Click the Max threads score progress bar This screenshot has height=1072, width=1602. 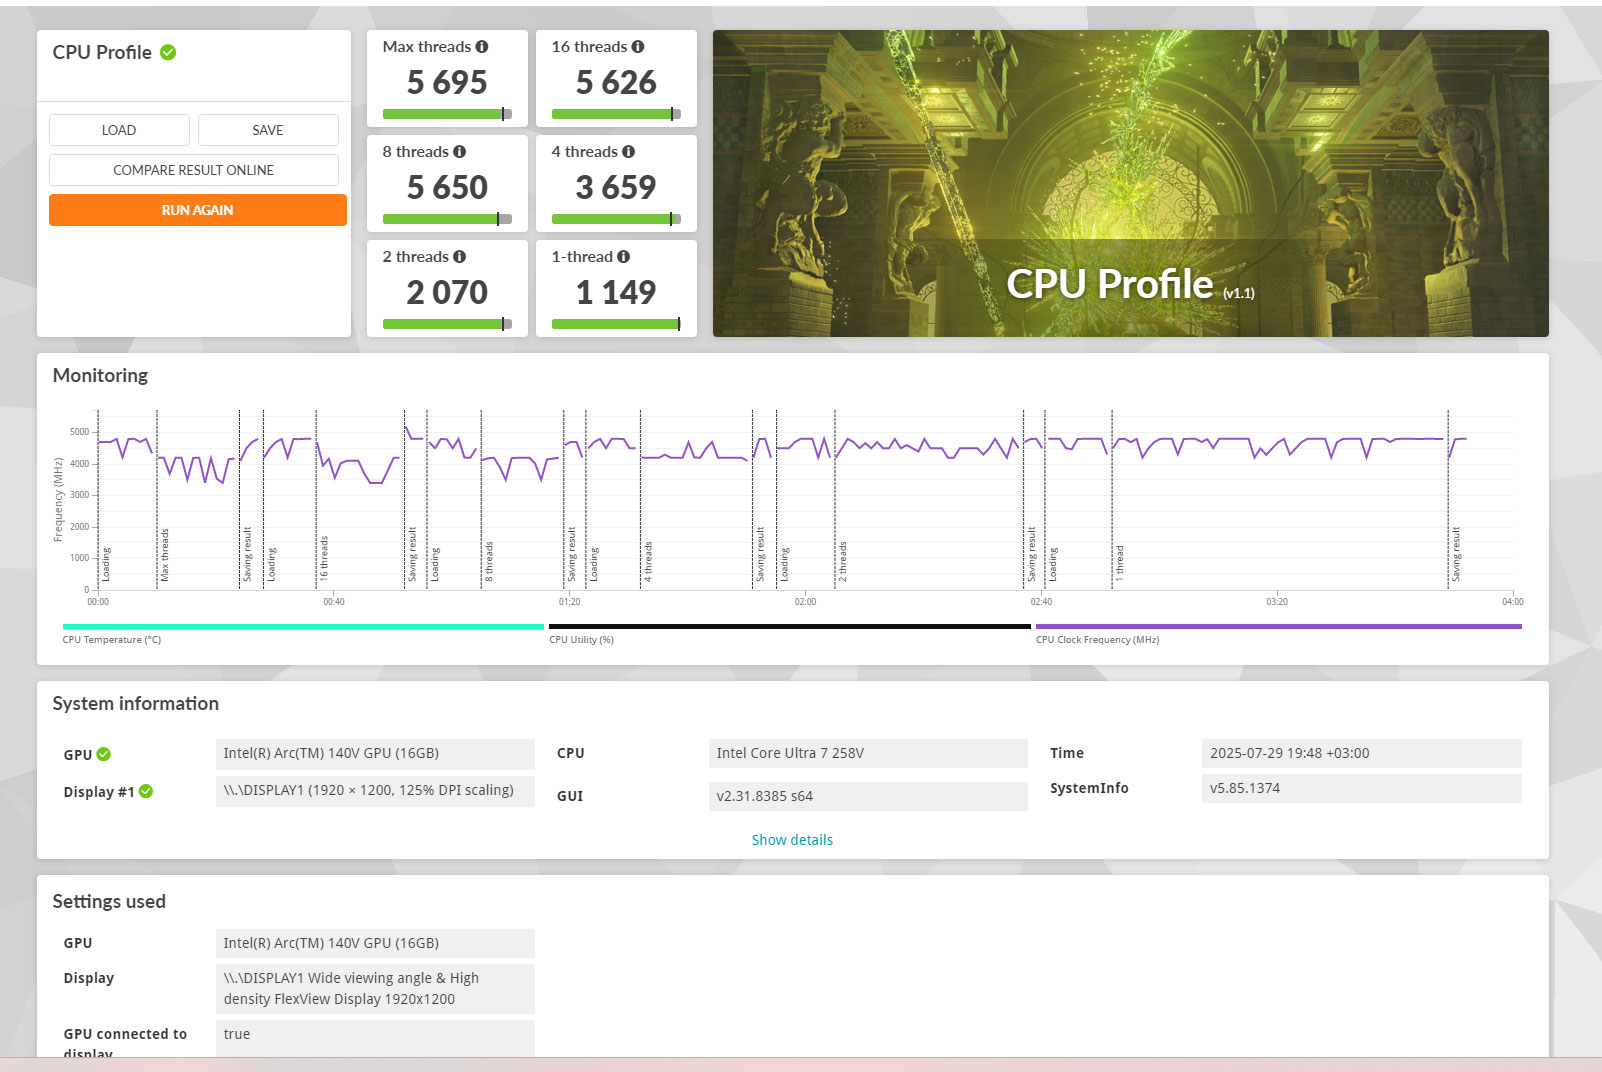(447, 114)
